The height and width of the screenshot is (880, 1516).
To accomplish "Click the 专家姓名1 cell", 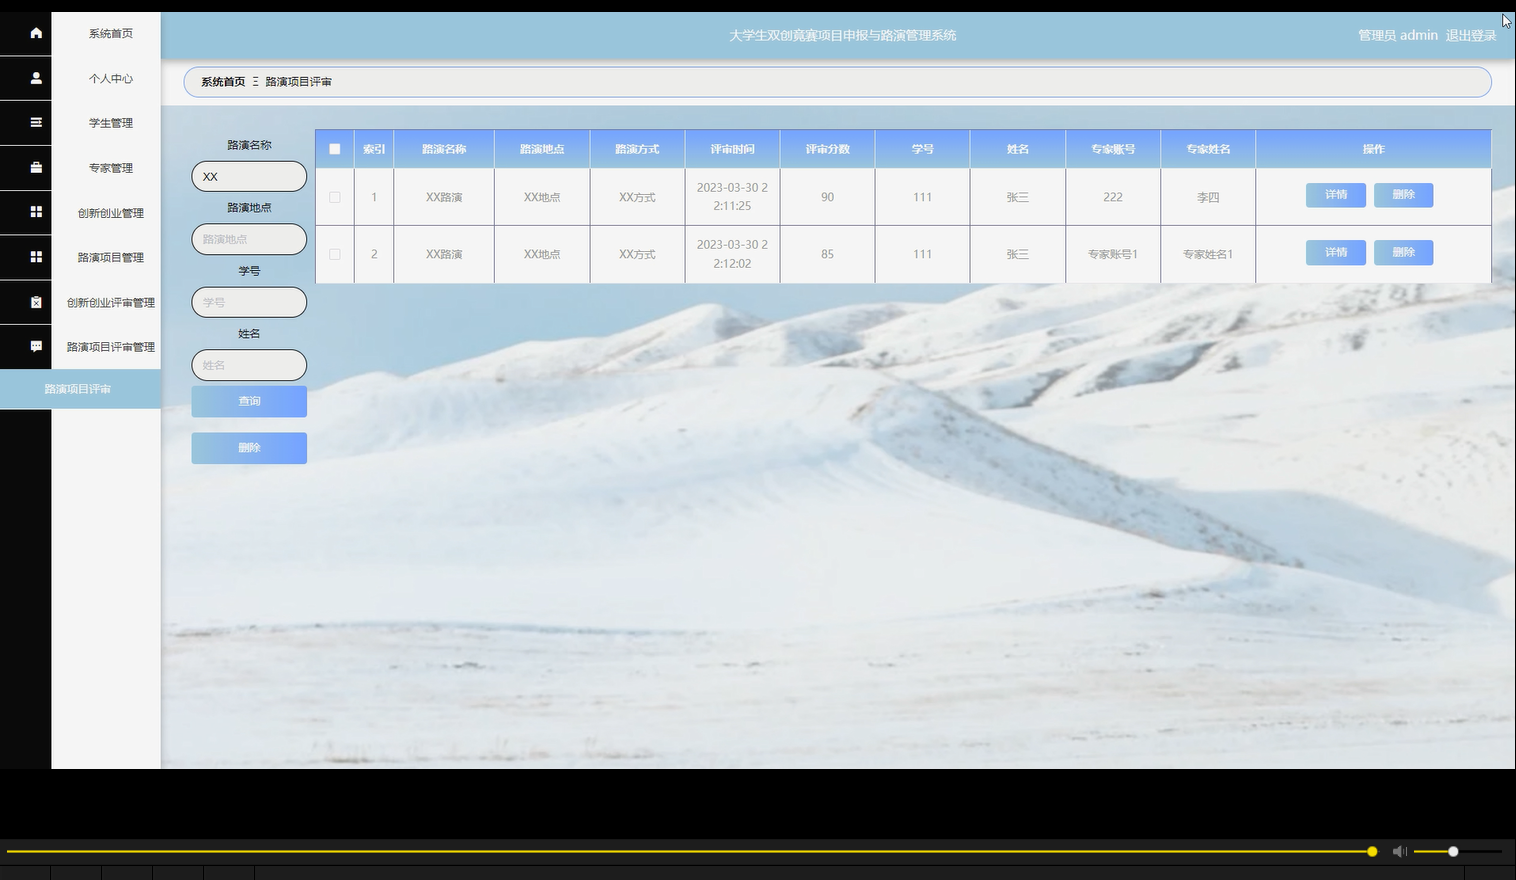I will coord(1208,254).
